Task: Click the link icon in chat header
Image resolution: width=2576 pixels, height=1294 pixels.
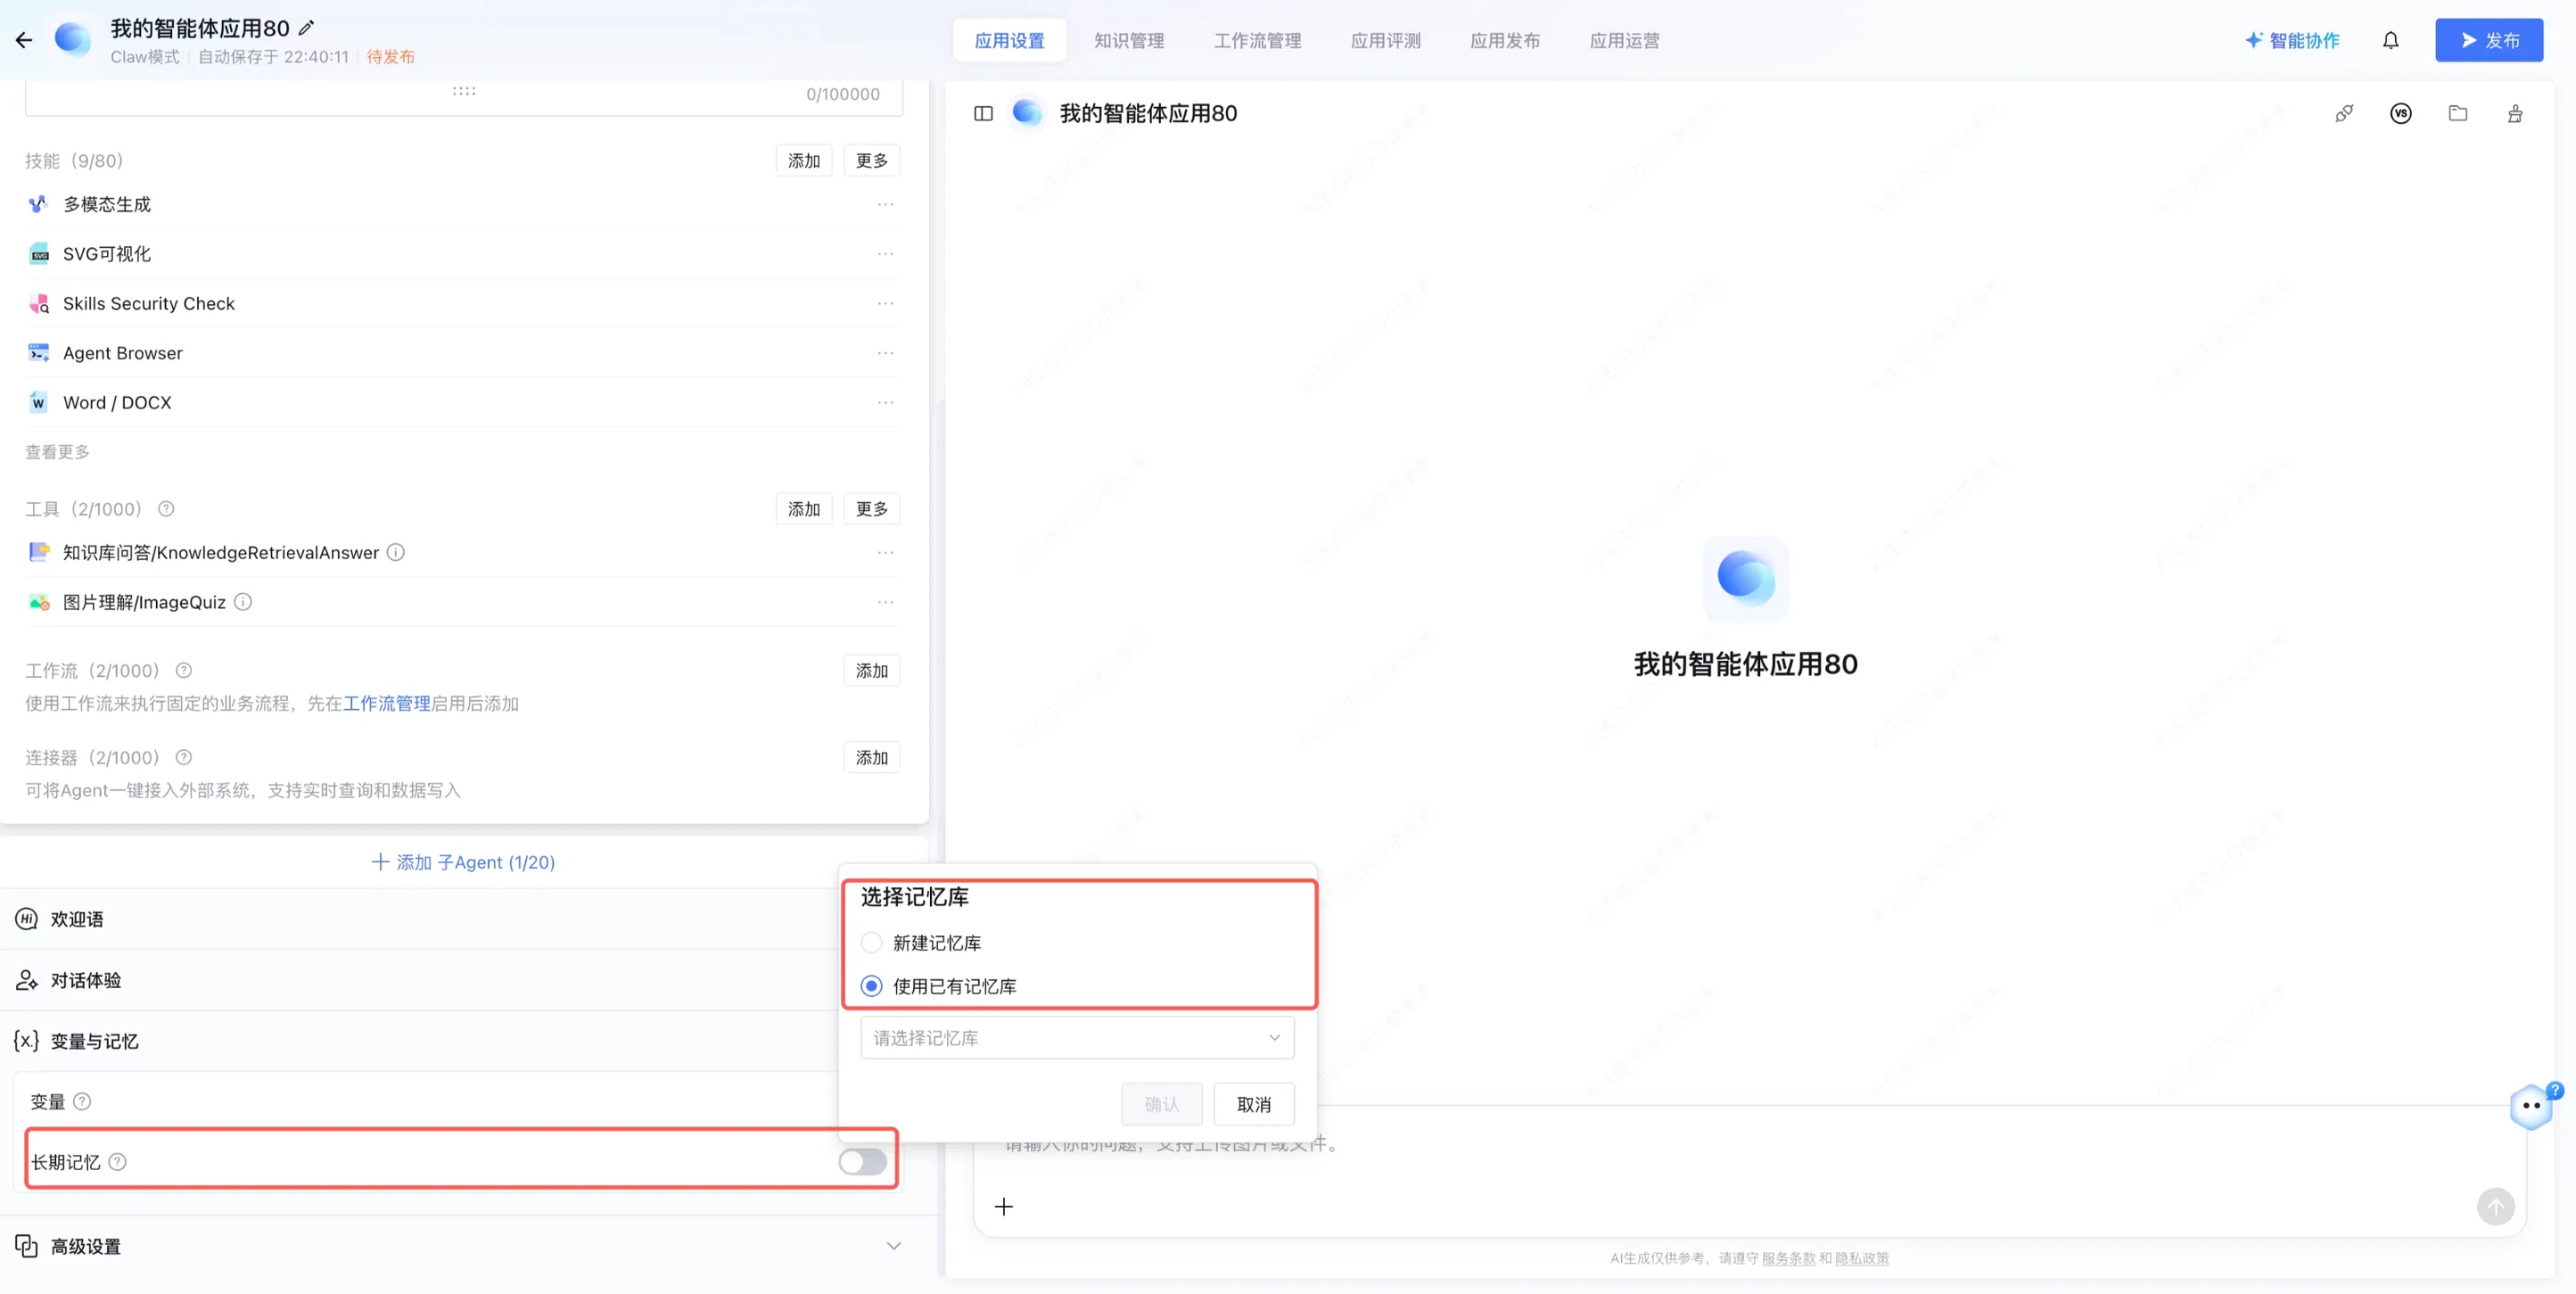Action: (2344, 113)
